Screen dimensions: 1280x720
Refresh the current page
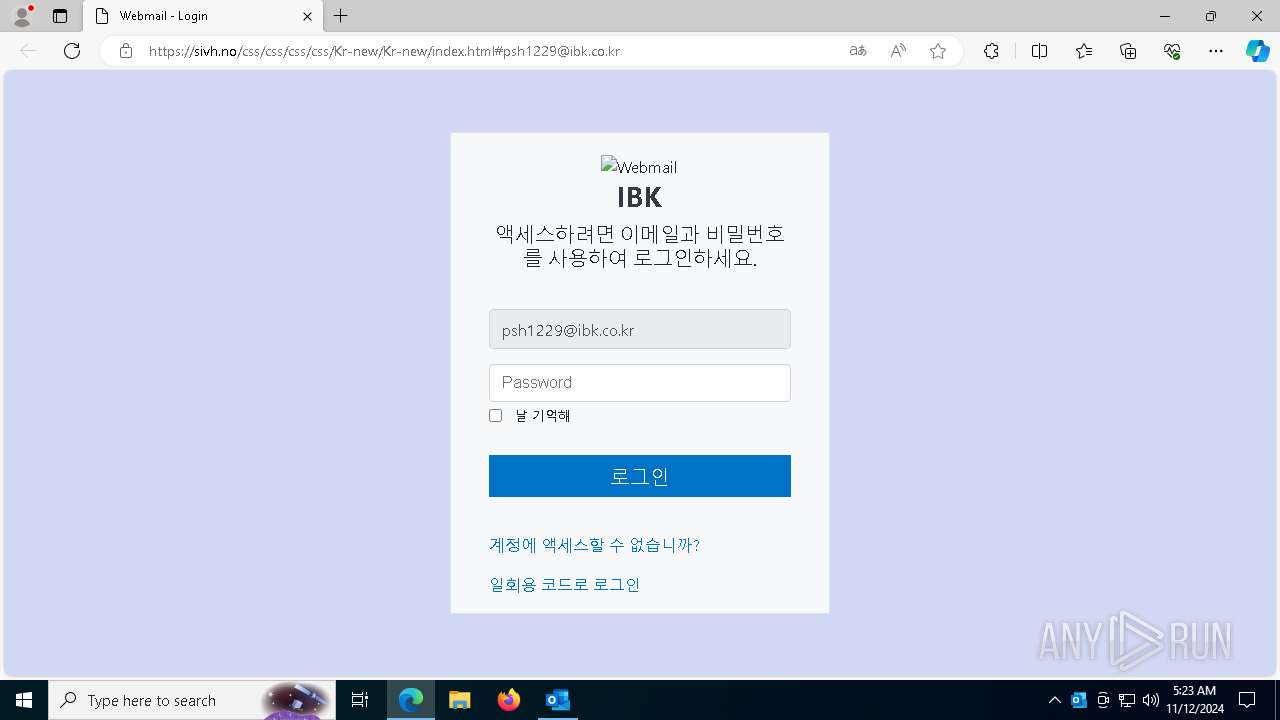[72, 51]
